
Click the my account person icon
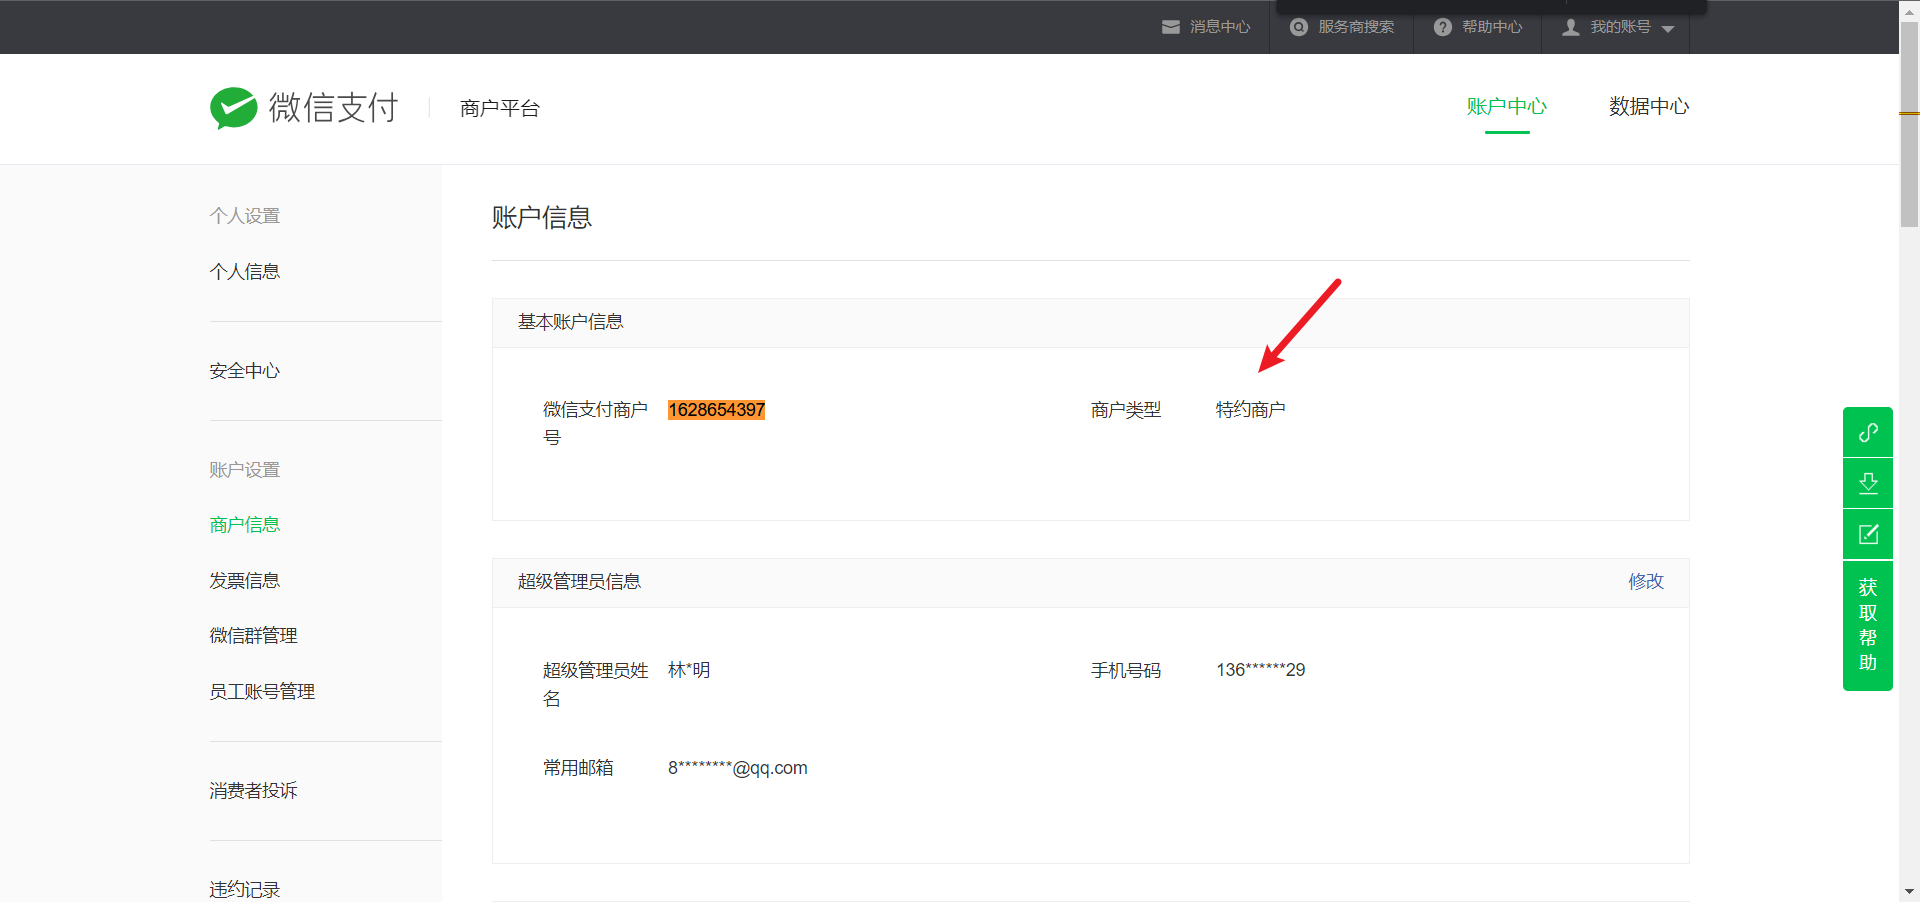point(1571,27)
